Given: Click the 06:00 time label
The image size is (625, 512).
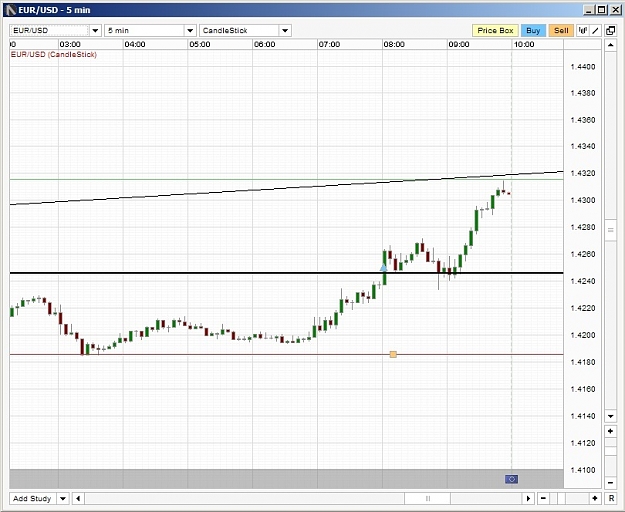Looking at the screenshot, I should 264,44.
